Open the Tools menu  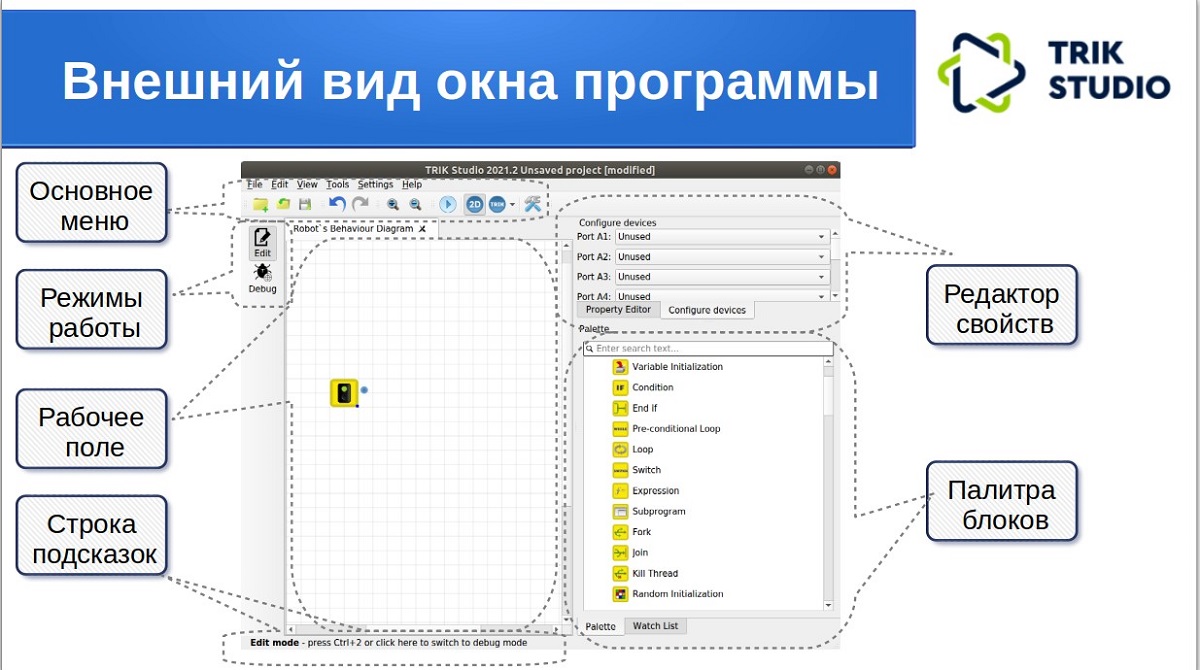point(338,185)
